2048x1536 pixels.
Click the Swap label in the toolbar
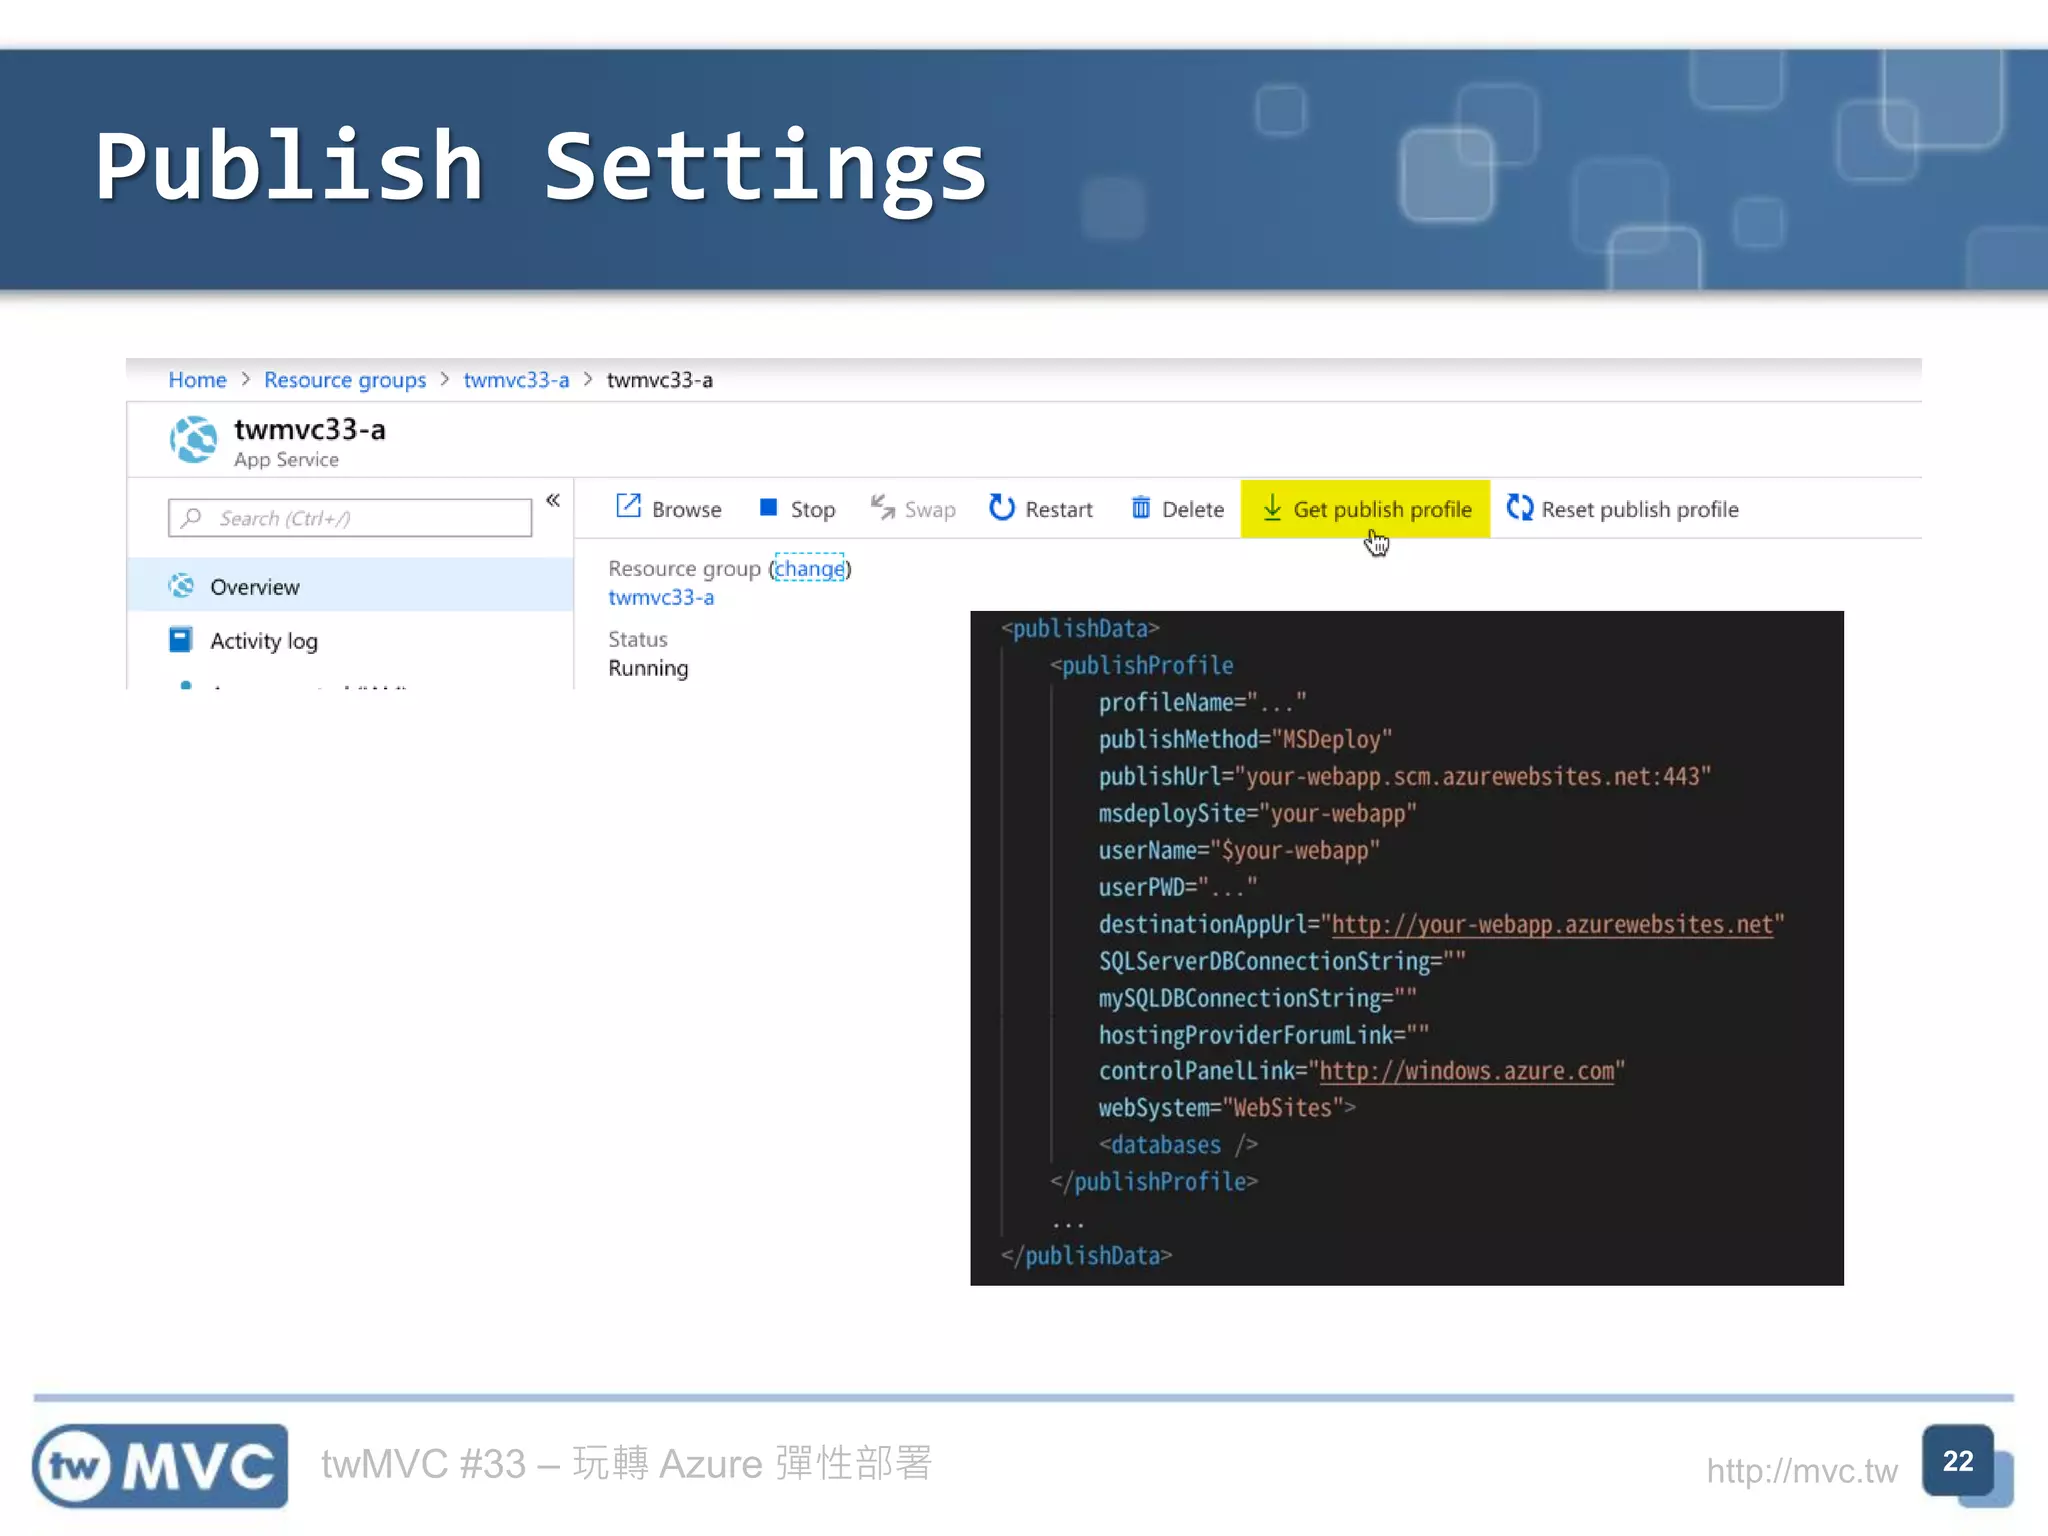930,510
